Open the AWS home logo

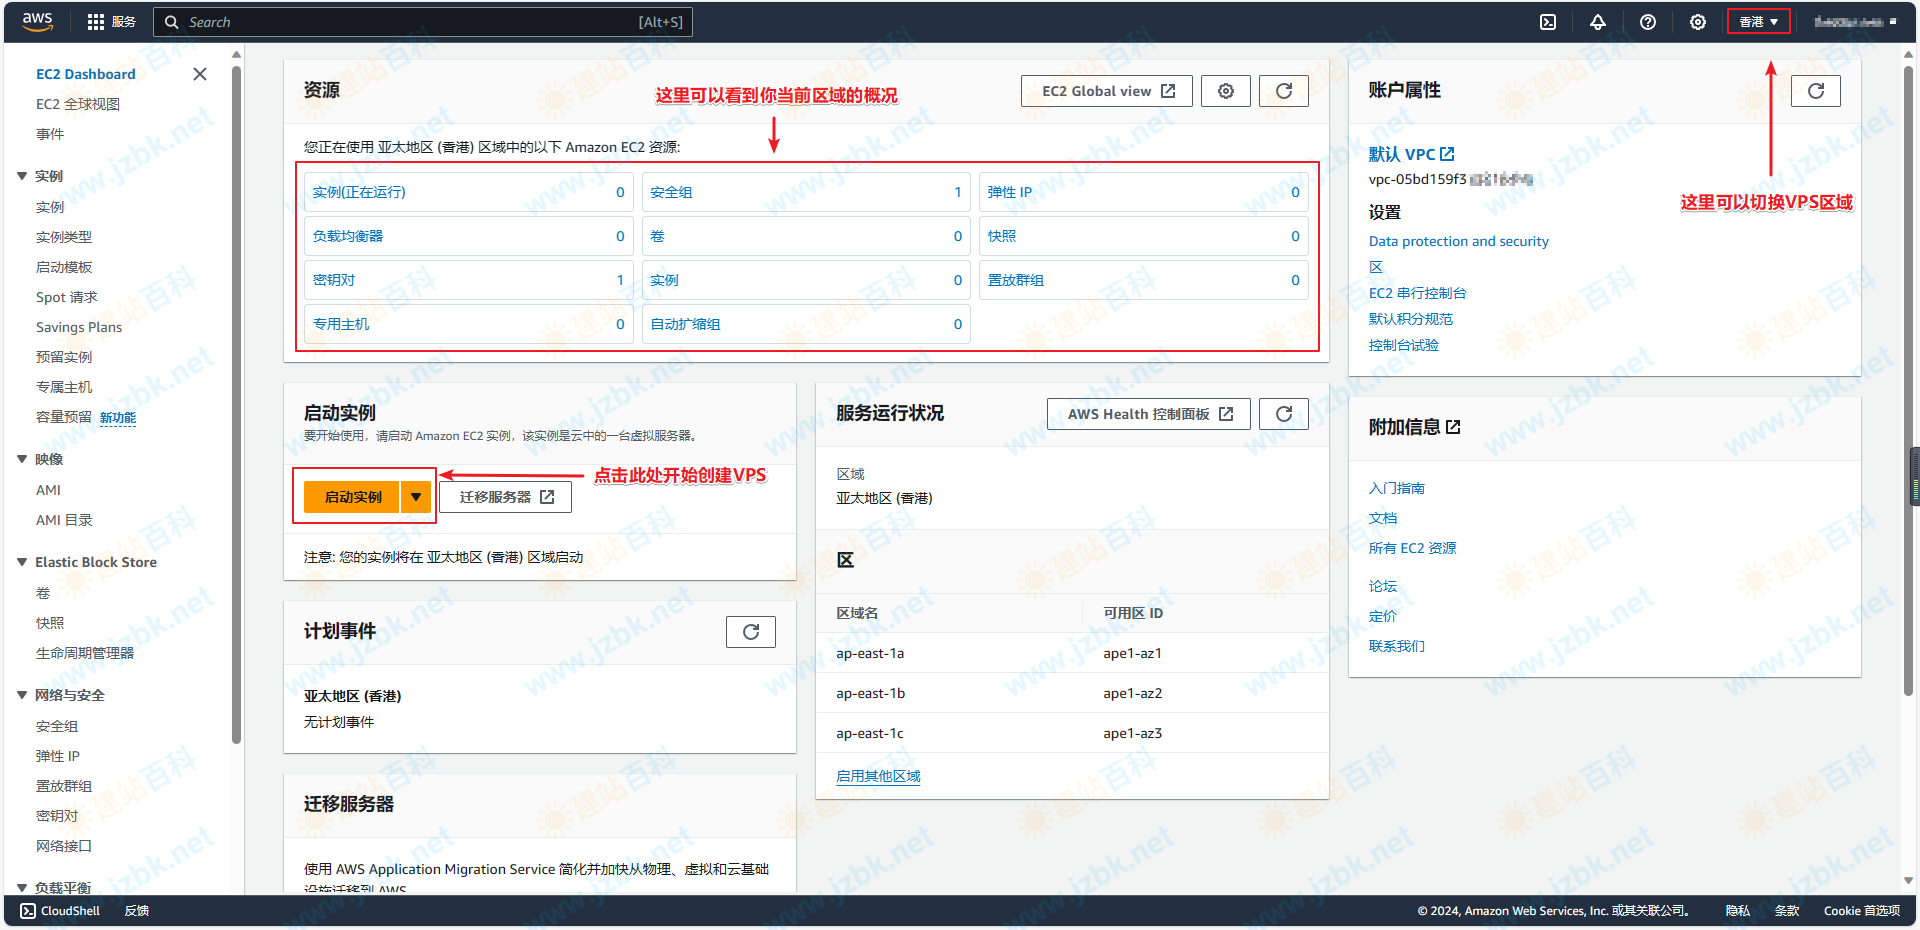point(37,22)
